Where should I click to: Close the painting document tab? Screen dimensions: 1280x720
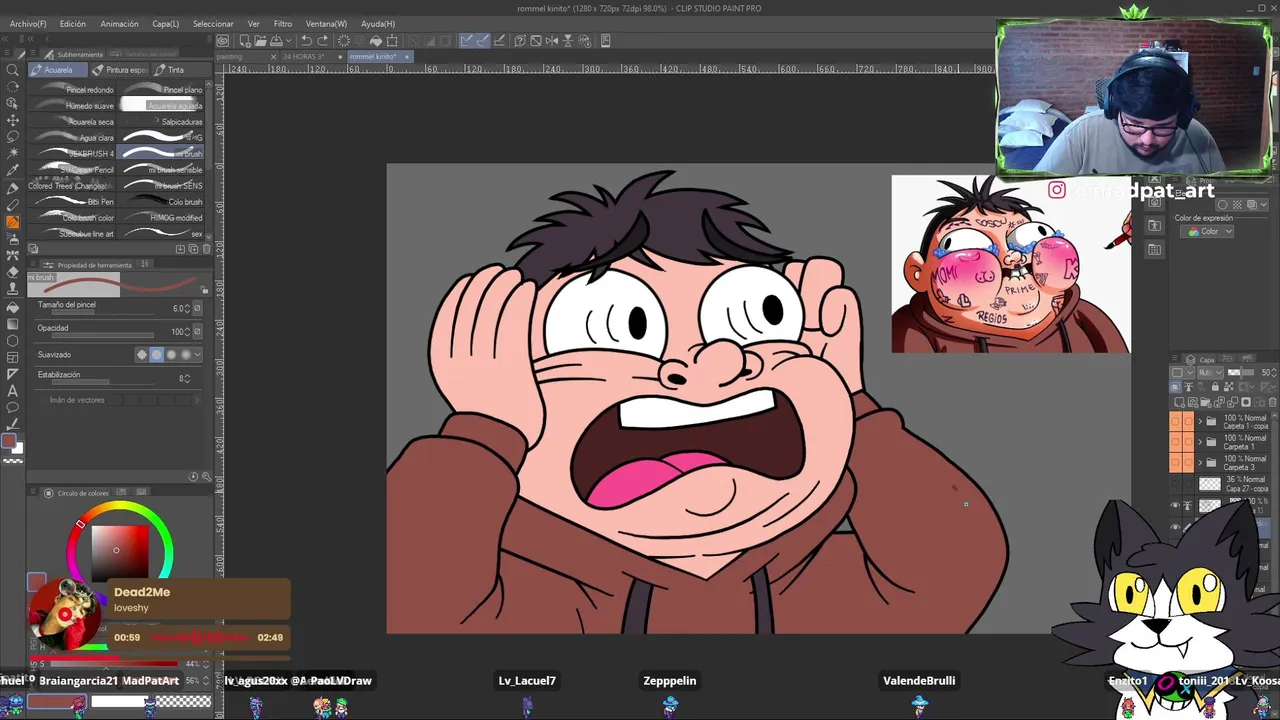[x=274, y=57]
